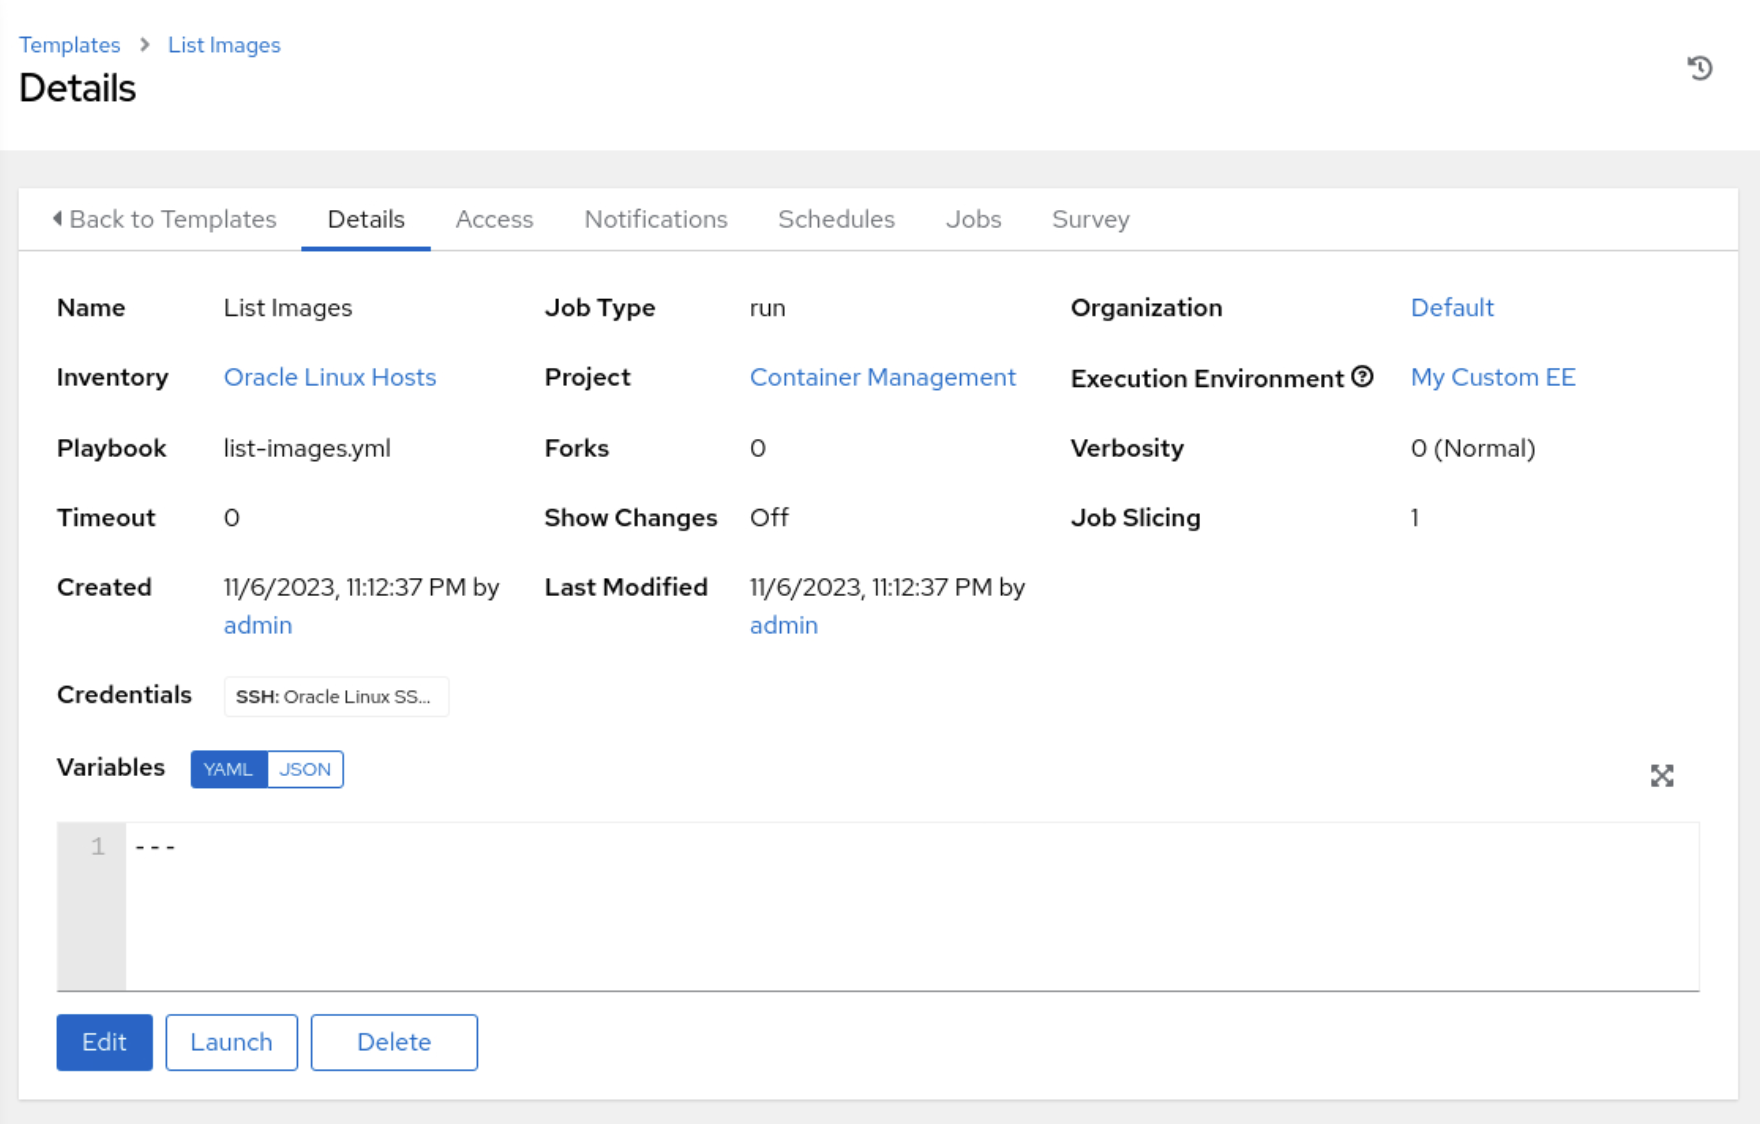Click the Created timestamp text
Screen dimensions: 1760x1124
point(361,587)
